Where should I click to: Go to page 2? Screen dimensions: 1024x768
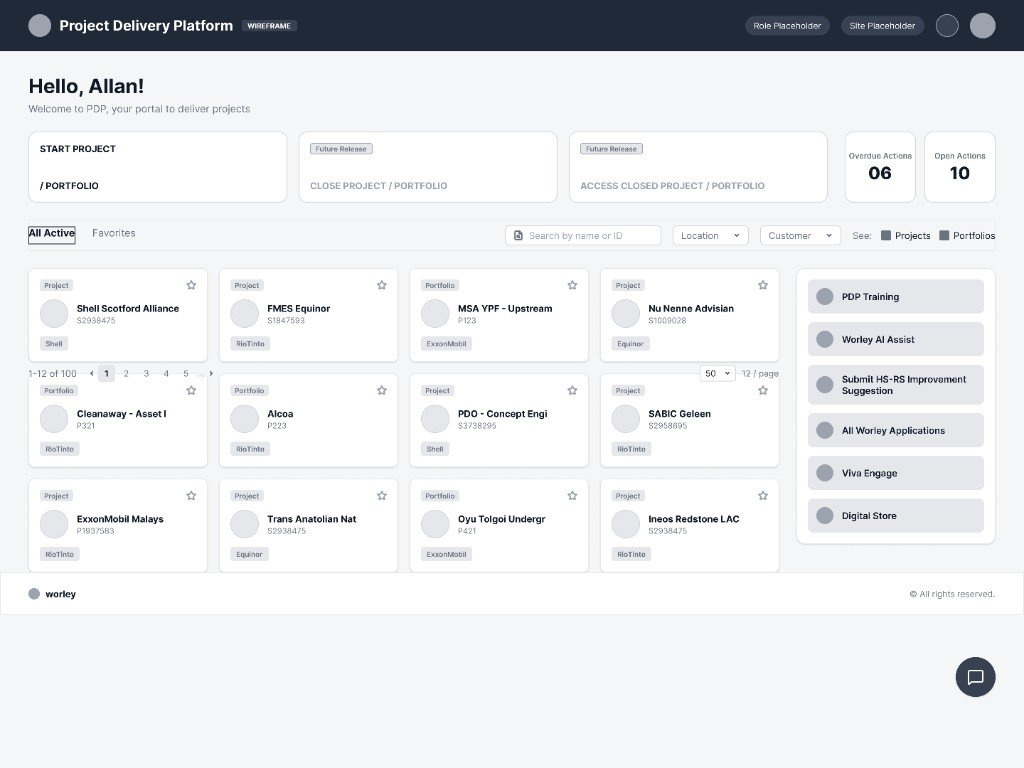126,374
